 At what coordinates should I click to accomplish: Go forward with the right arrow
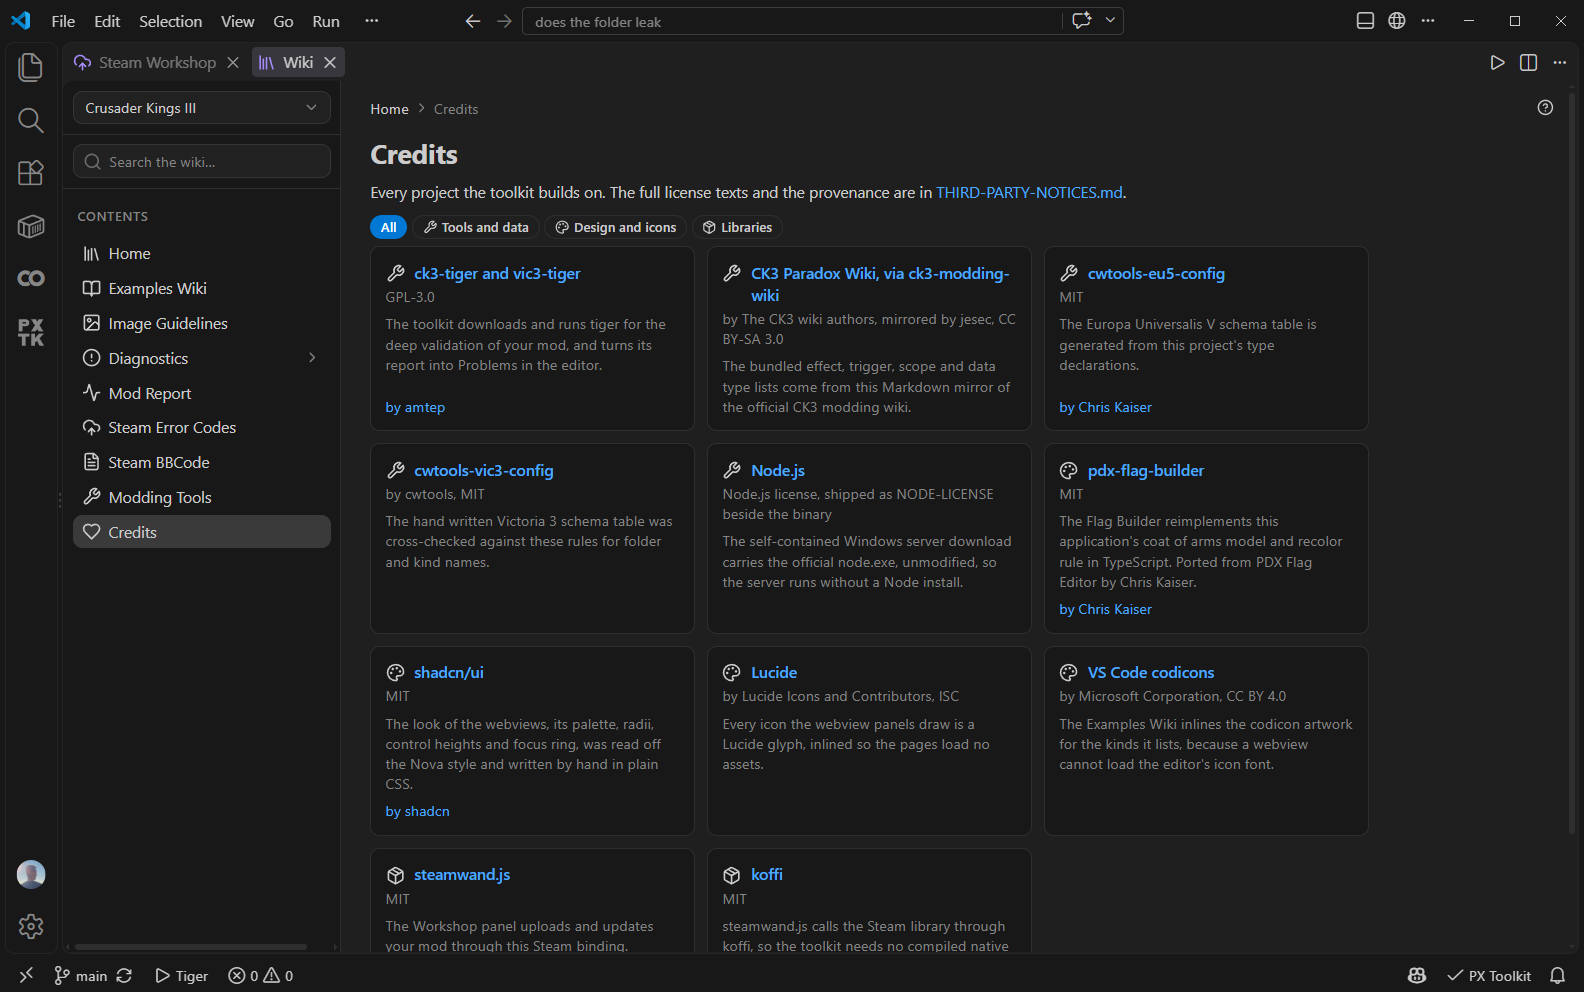[504, 21]
